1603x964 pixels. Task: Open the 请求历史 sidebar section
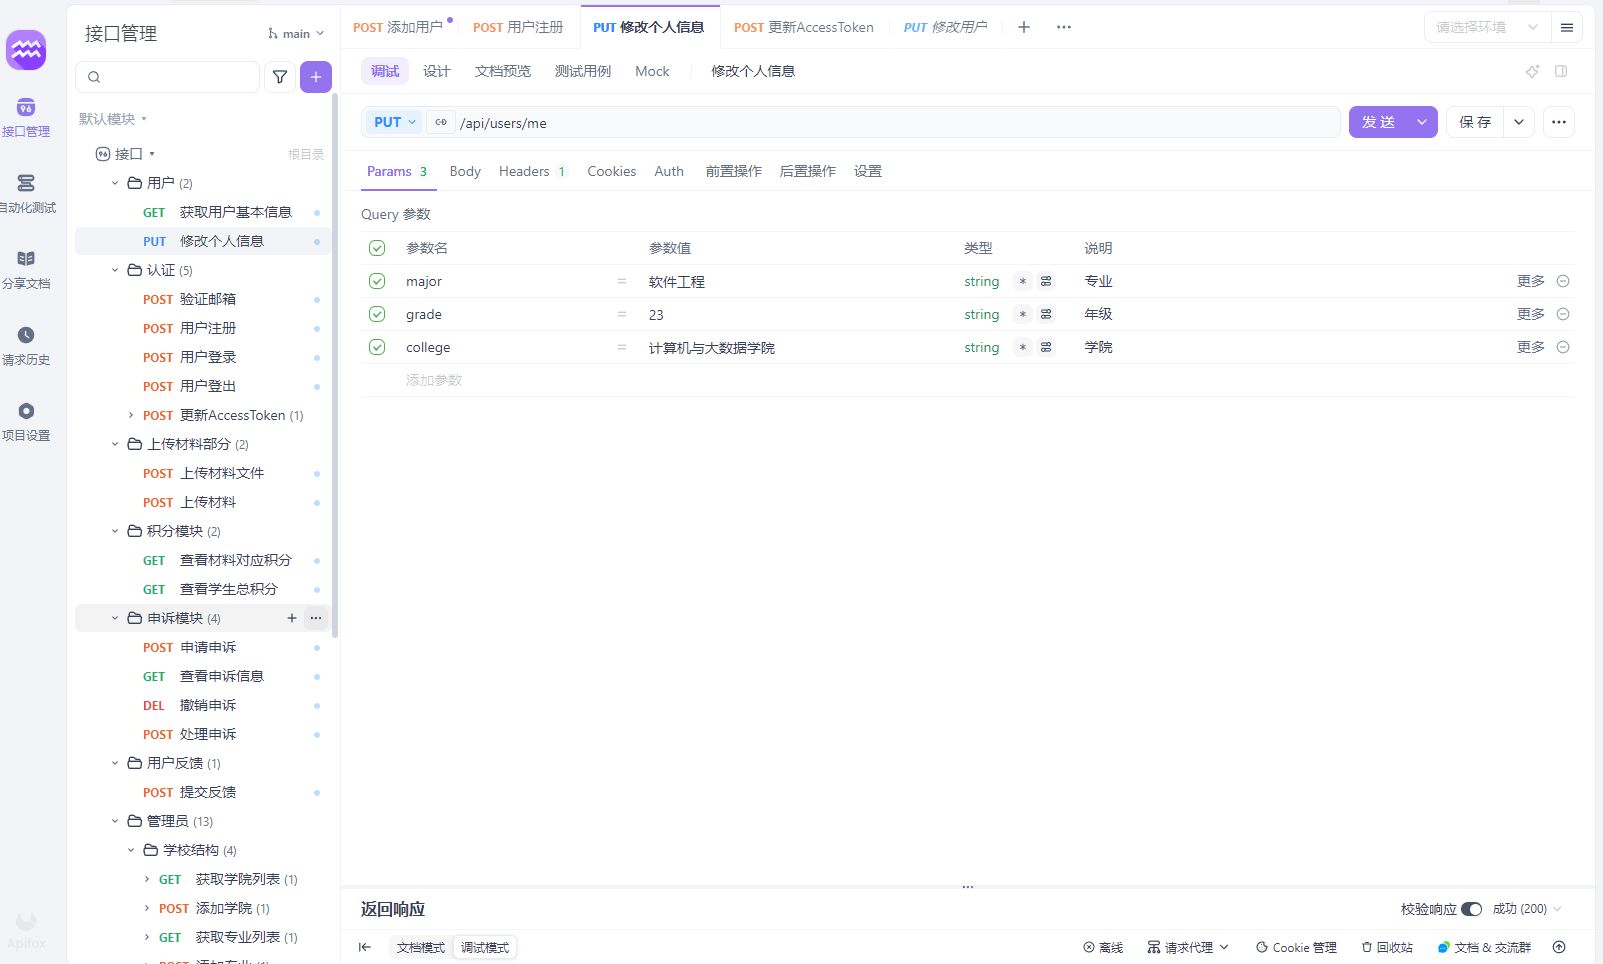click(26, 346)
